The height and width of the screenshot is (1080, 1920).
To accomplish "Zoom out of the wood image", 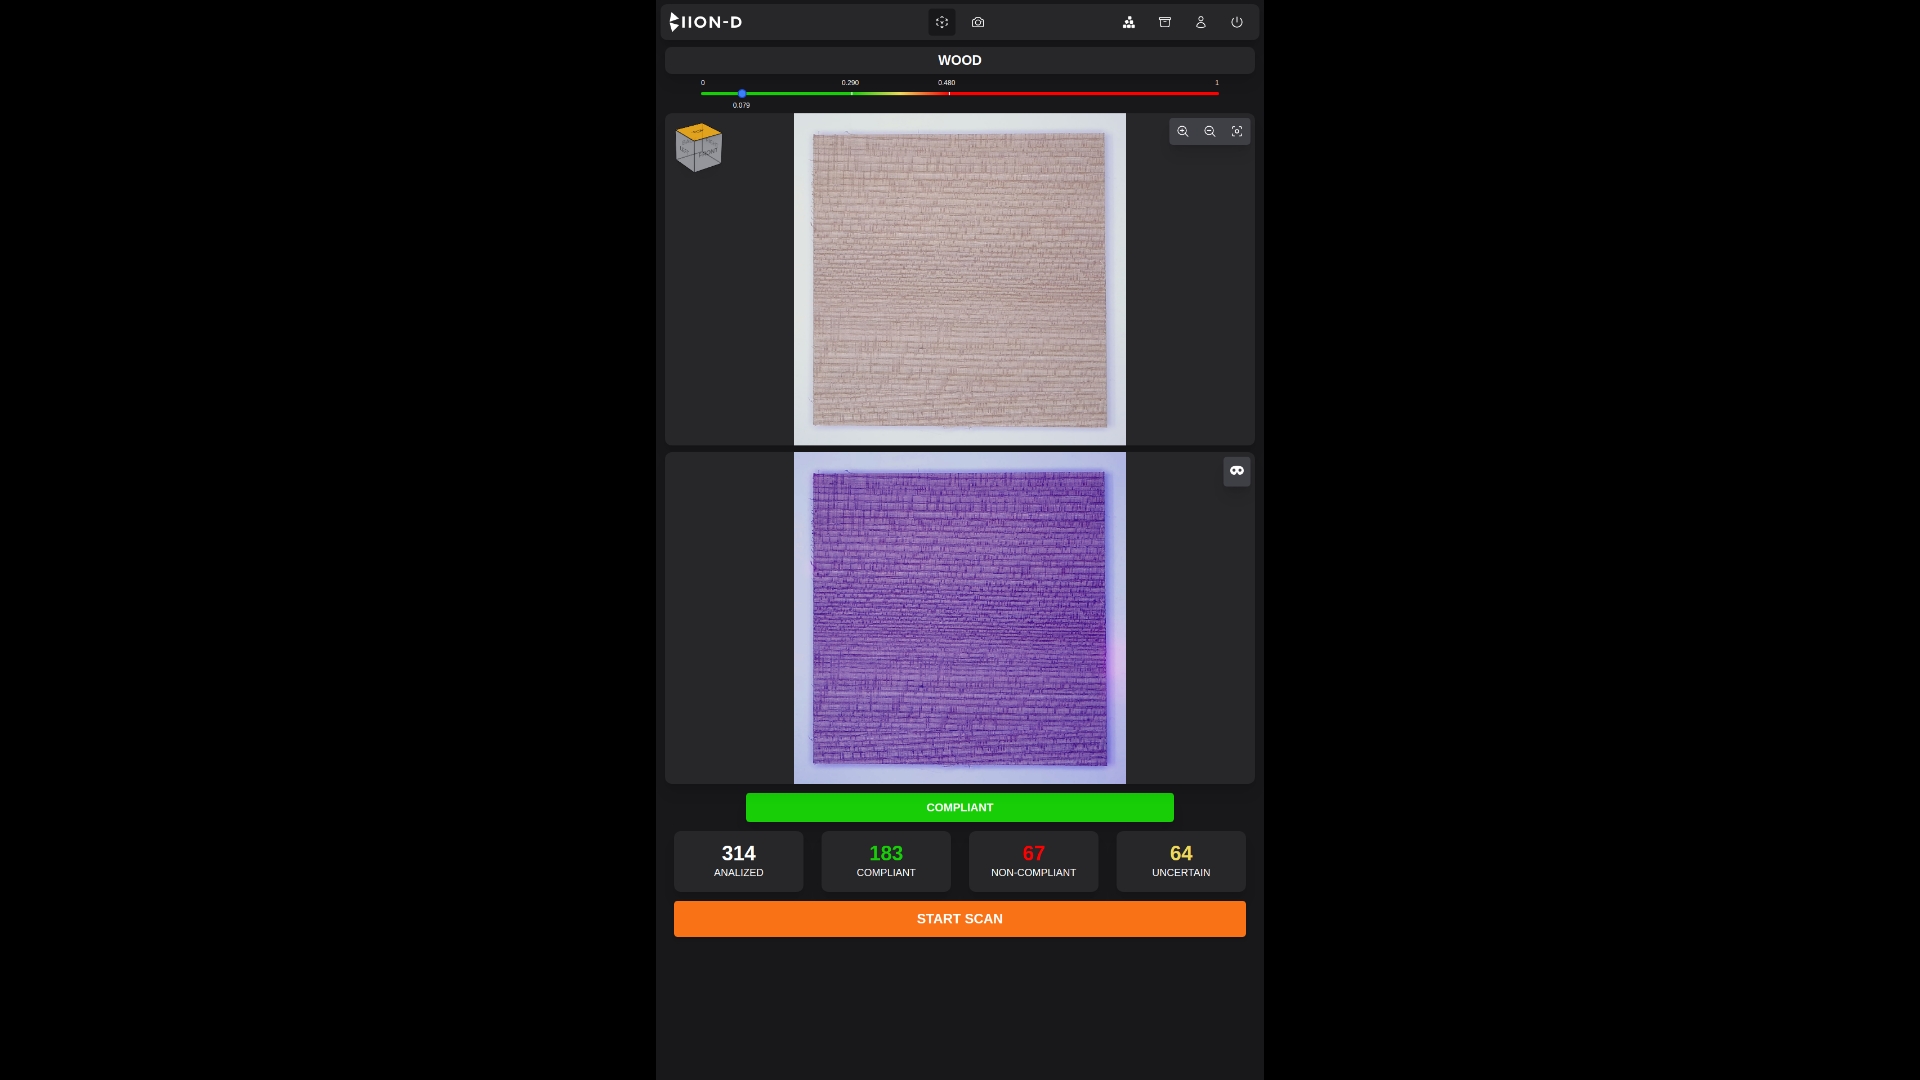I will click(1210, 132).
